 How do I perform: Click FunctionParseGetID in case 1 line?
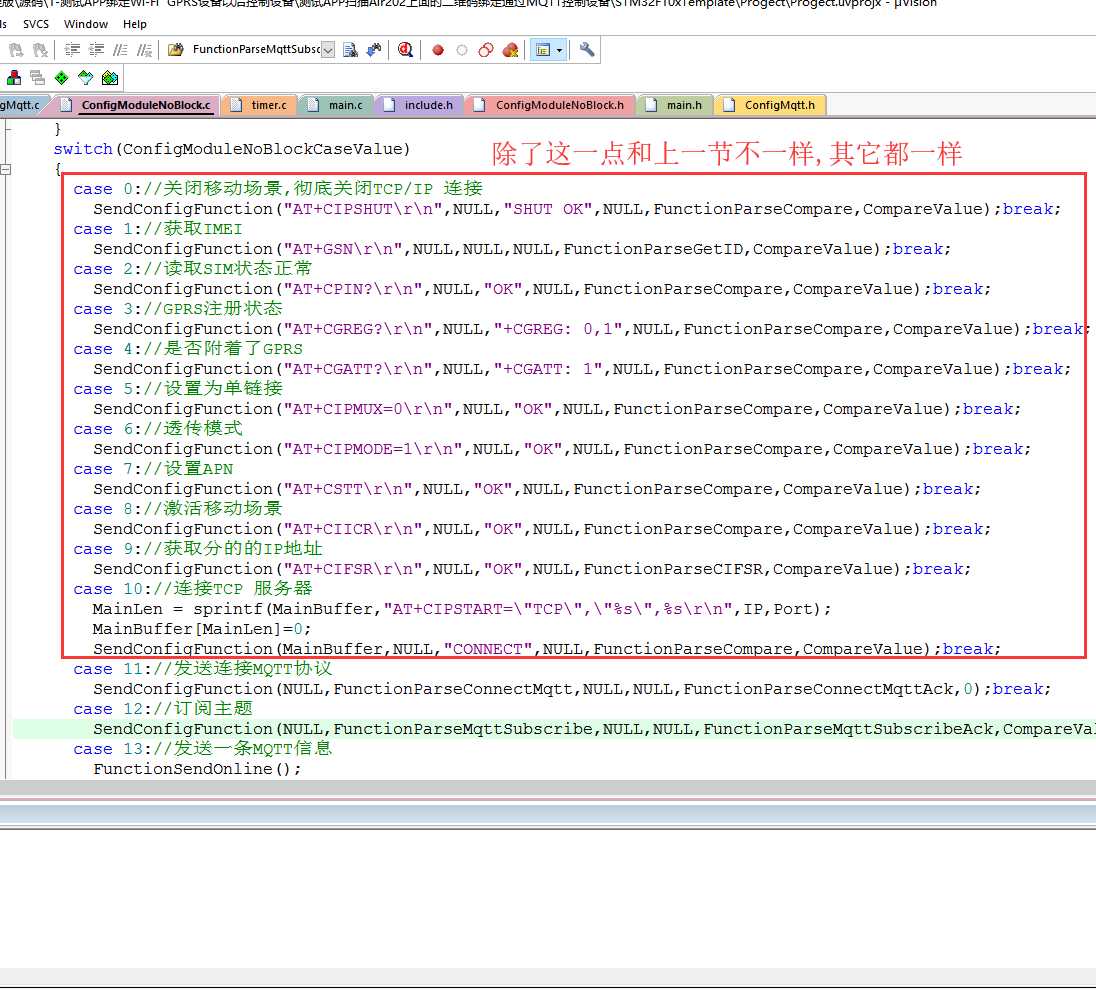point(653,249)
